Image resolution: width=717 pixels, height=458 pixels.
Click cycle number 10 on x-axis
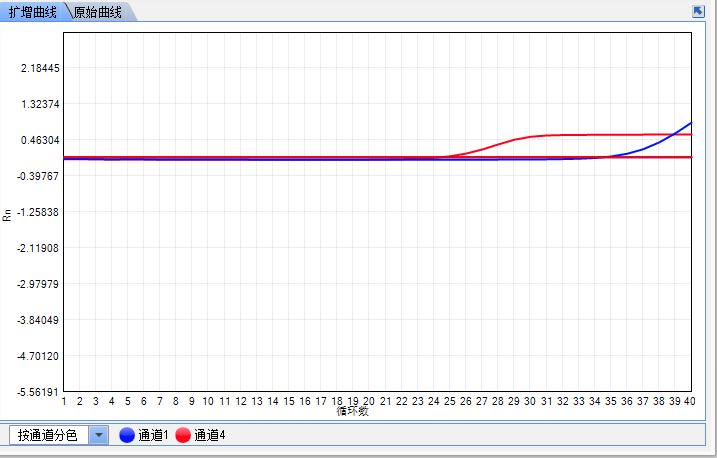tap(208, 401)
